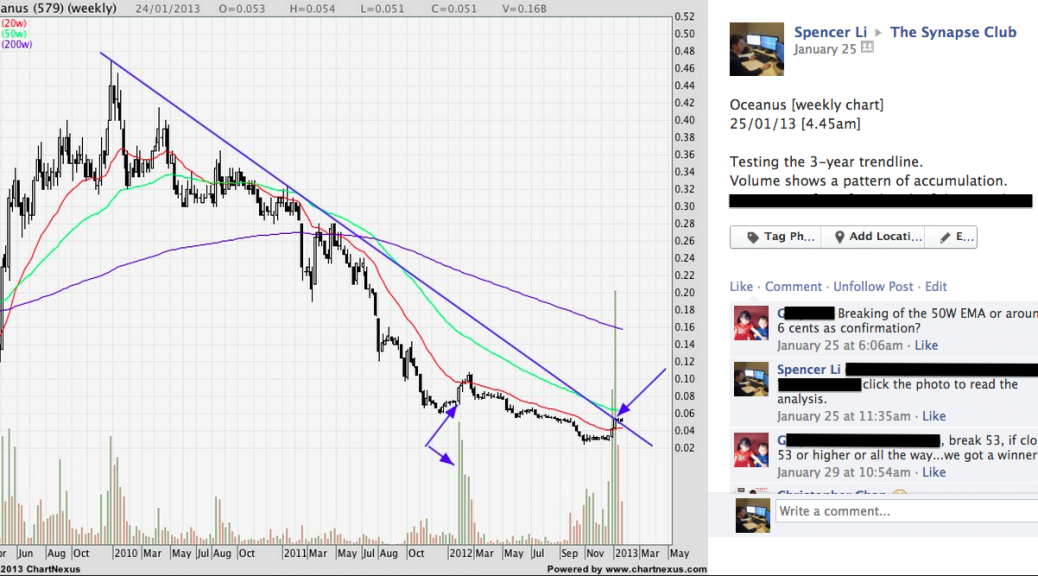Open The Synapse Club group link
This screenshot has width=1038, height=576.
point(953,32)
